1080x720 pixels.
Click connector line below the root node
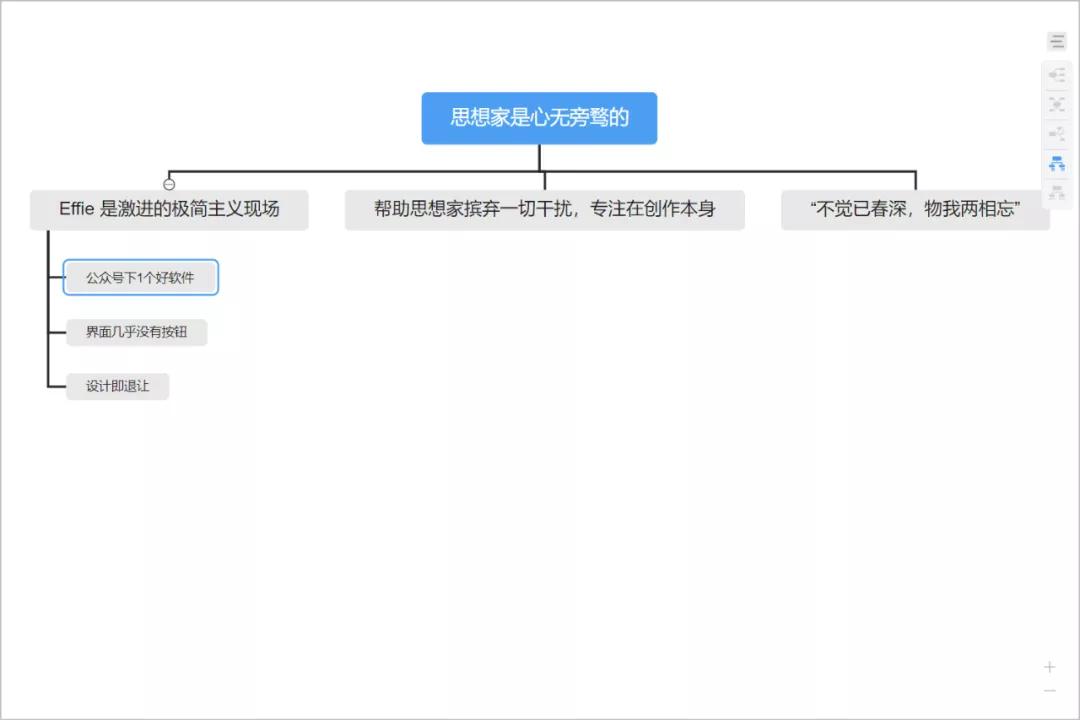click(x=539, y=157)
